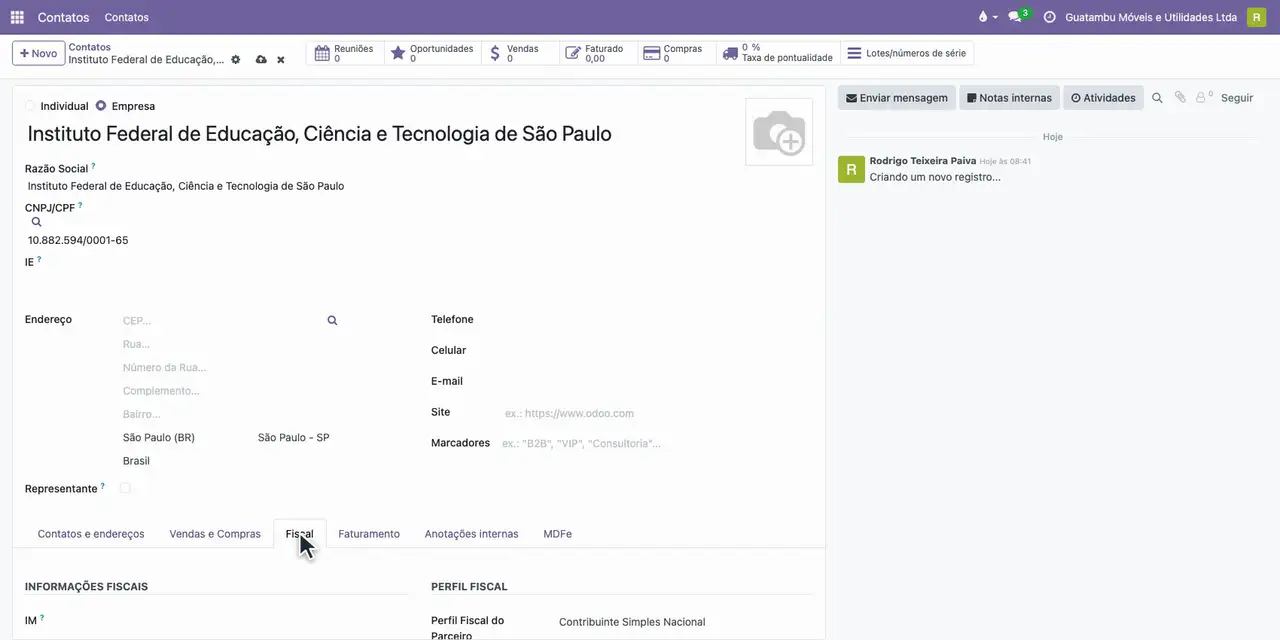1280x640 pixels.
Task: Search CEP with the magnifier icon
Action: pos(332,321)
